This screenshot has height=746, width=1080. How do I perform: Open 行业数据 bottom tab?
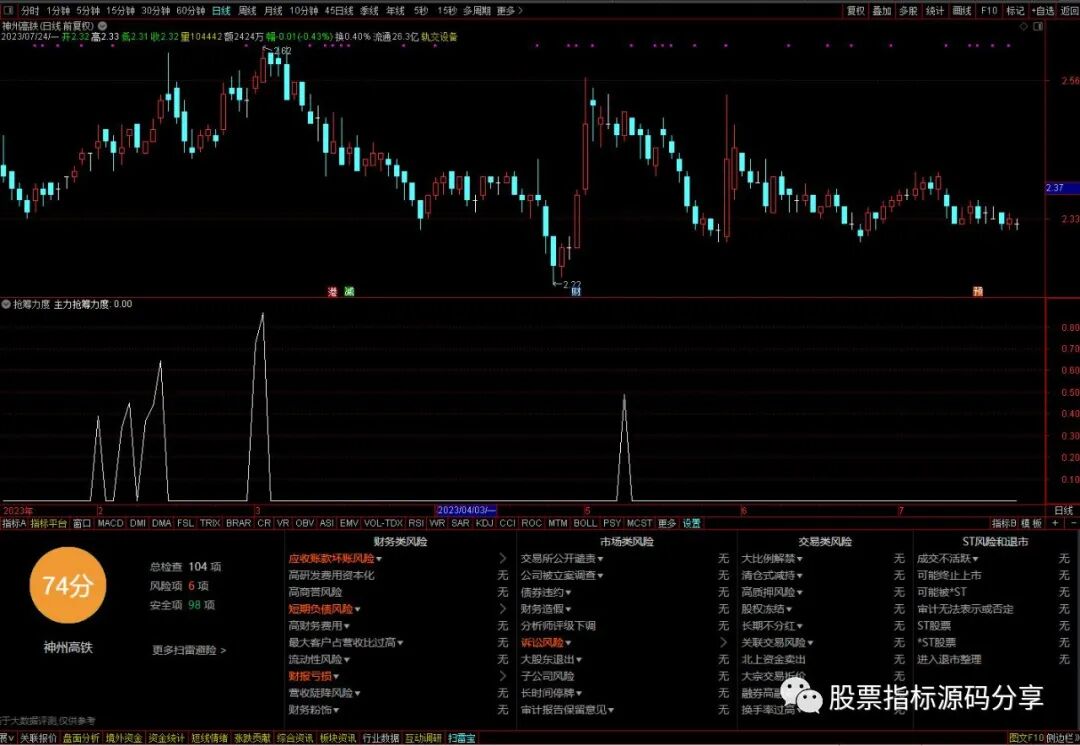[381, 738]
